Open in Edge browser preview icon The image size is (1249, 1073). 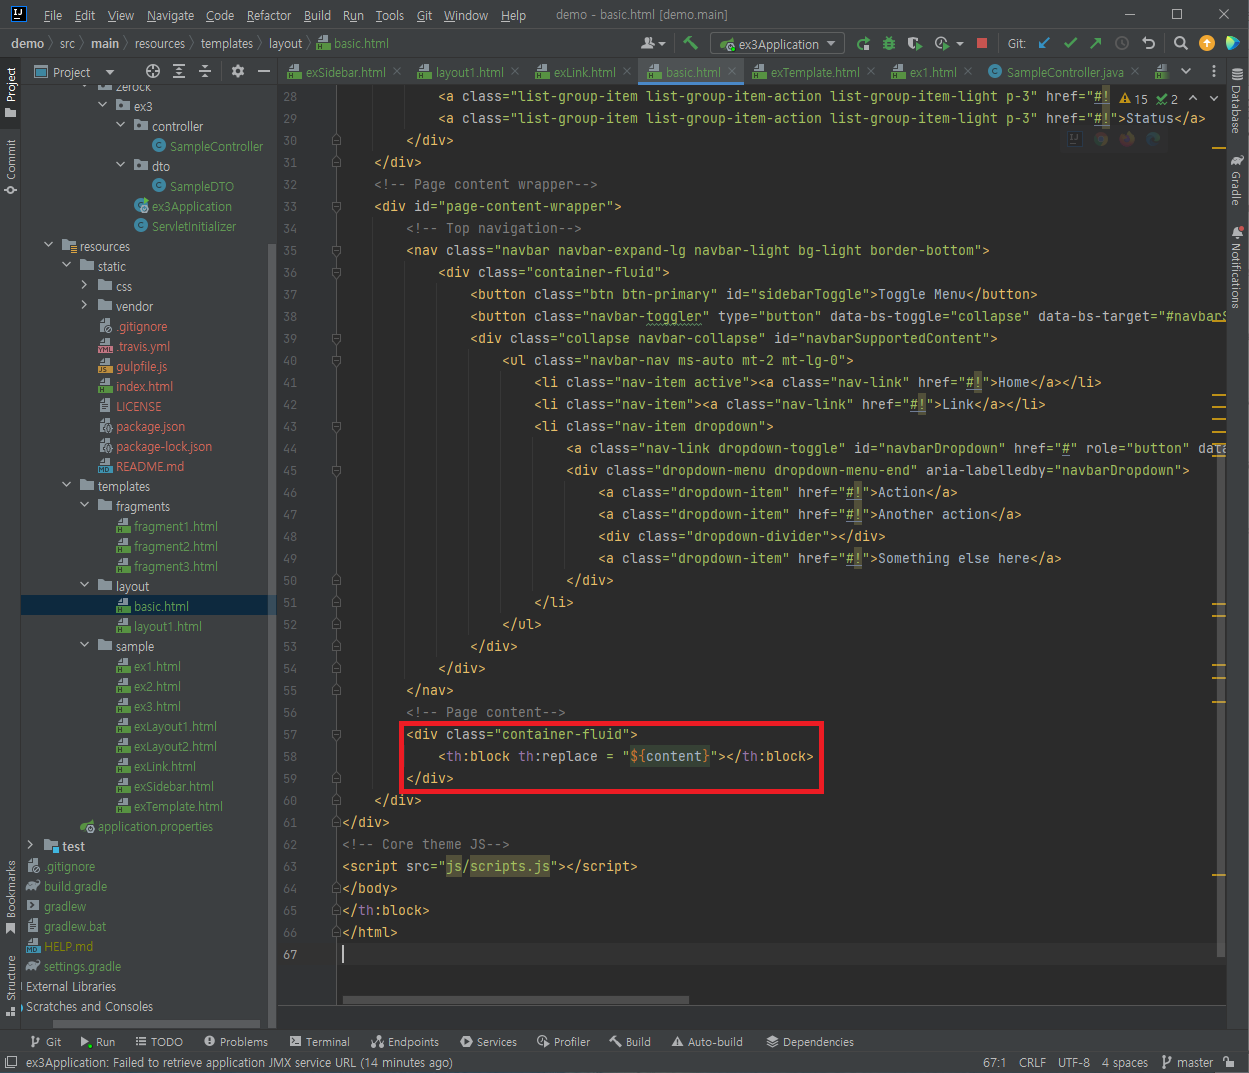1153,139
